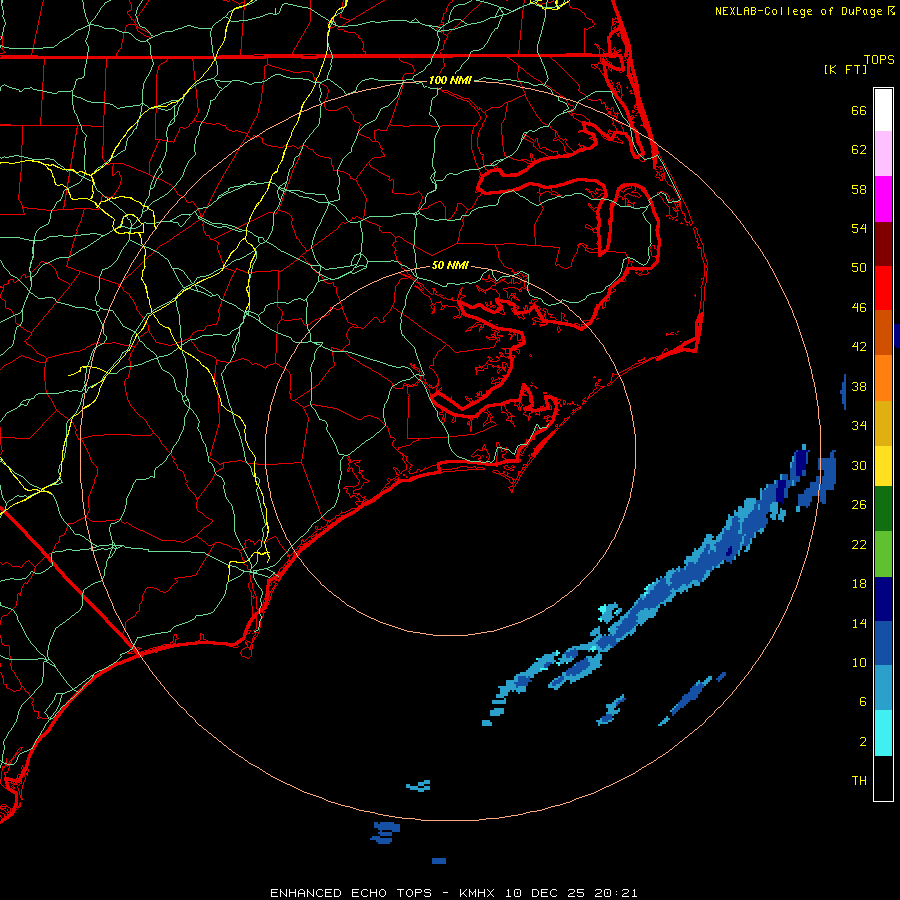Click the '22' legend value

tap(859, 545)
